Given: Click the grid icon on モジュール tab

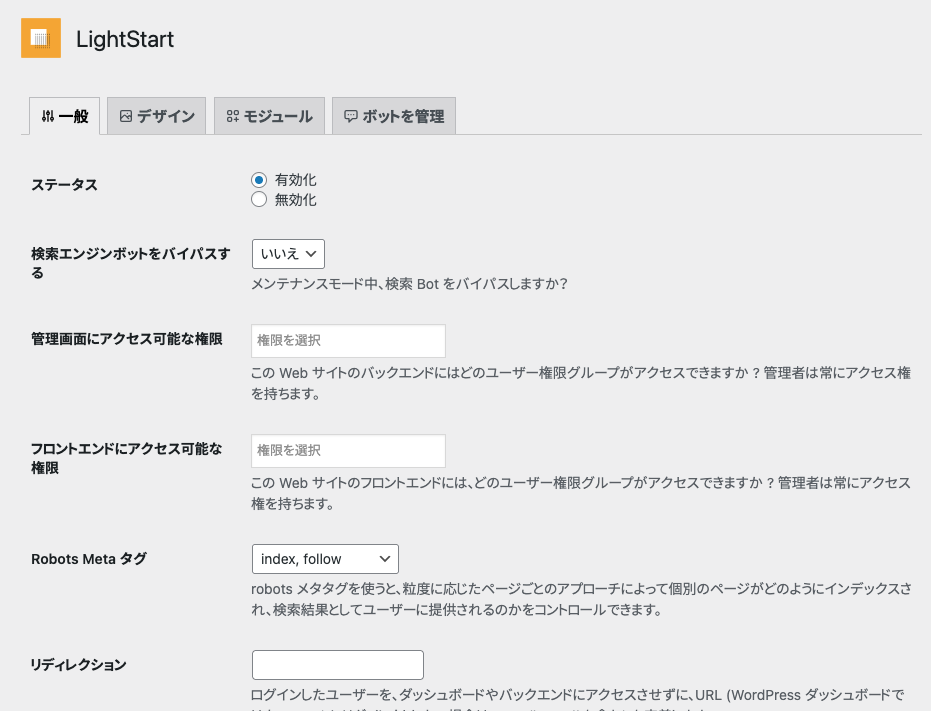Looking at the screenshot, I should pos(233,116).
